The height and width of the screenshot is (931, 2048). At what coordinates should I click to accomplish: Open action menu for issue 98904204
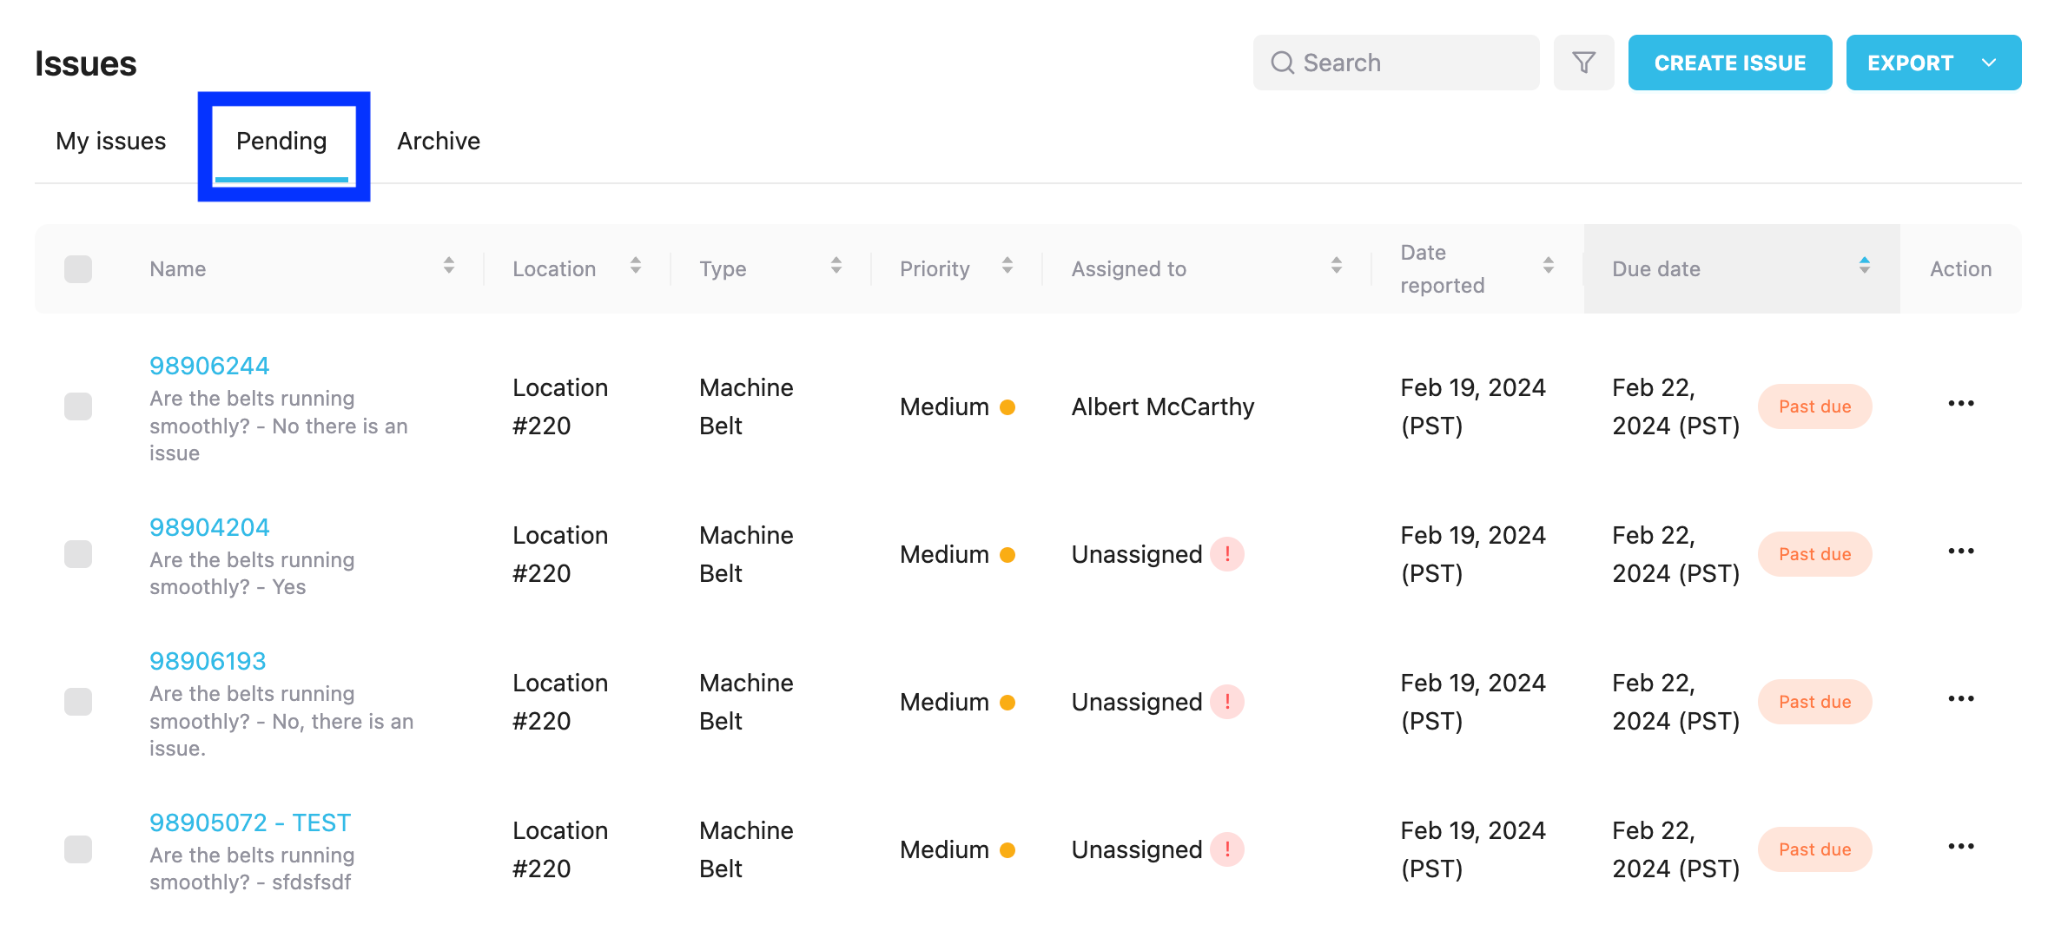(x=1961, y=552)
